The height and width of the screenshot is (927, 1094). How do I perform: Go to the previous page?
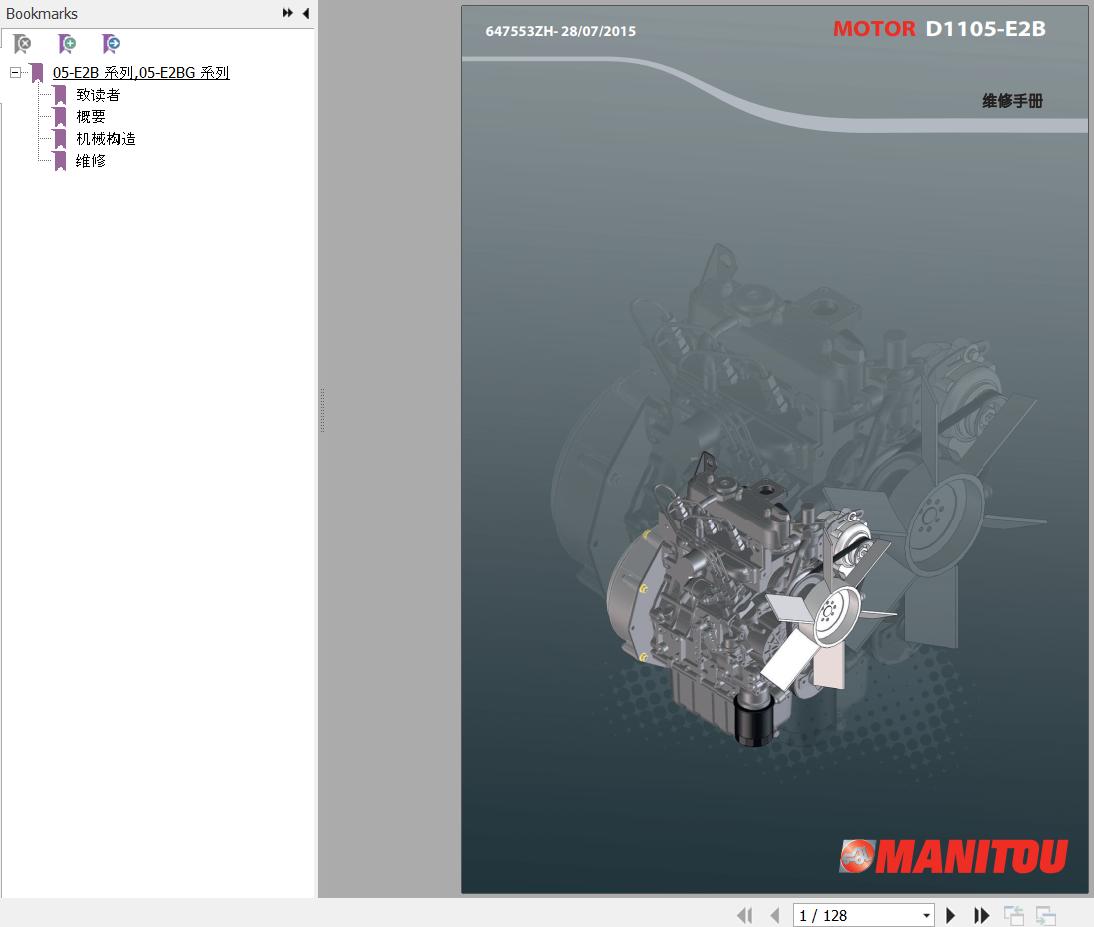(x=774, y=915)
